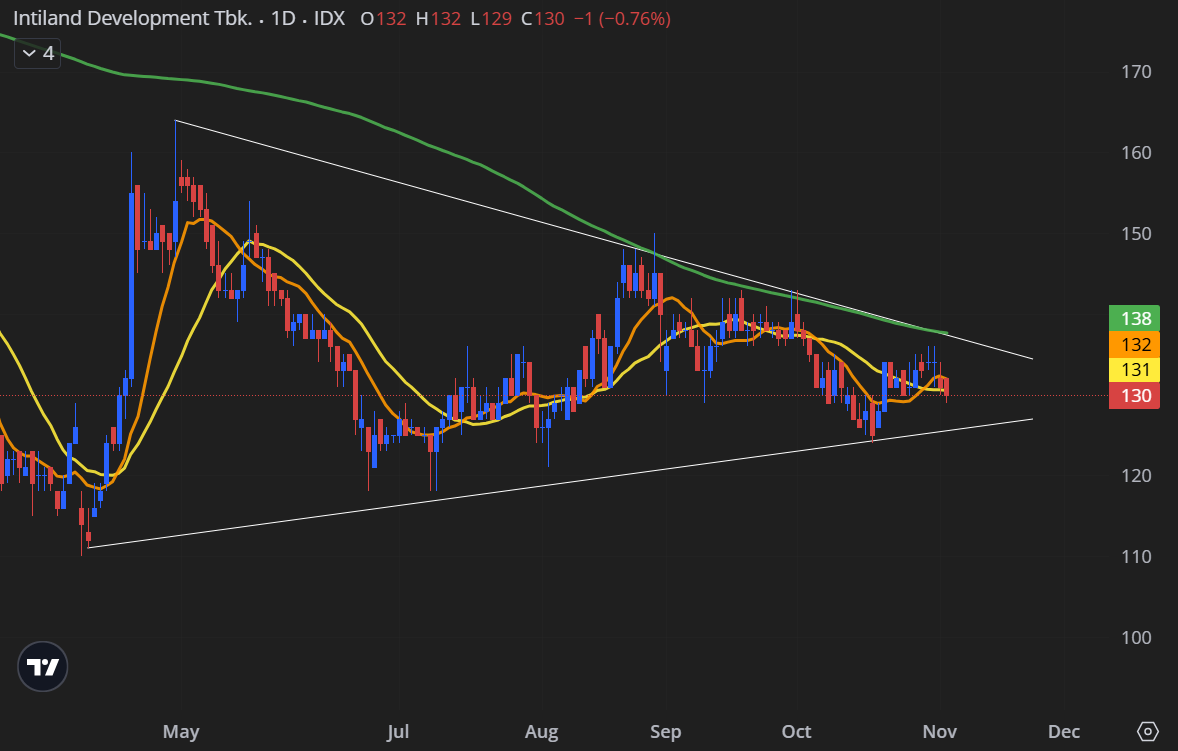Select the green 138 moving average price label

1134,319
